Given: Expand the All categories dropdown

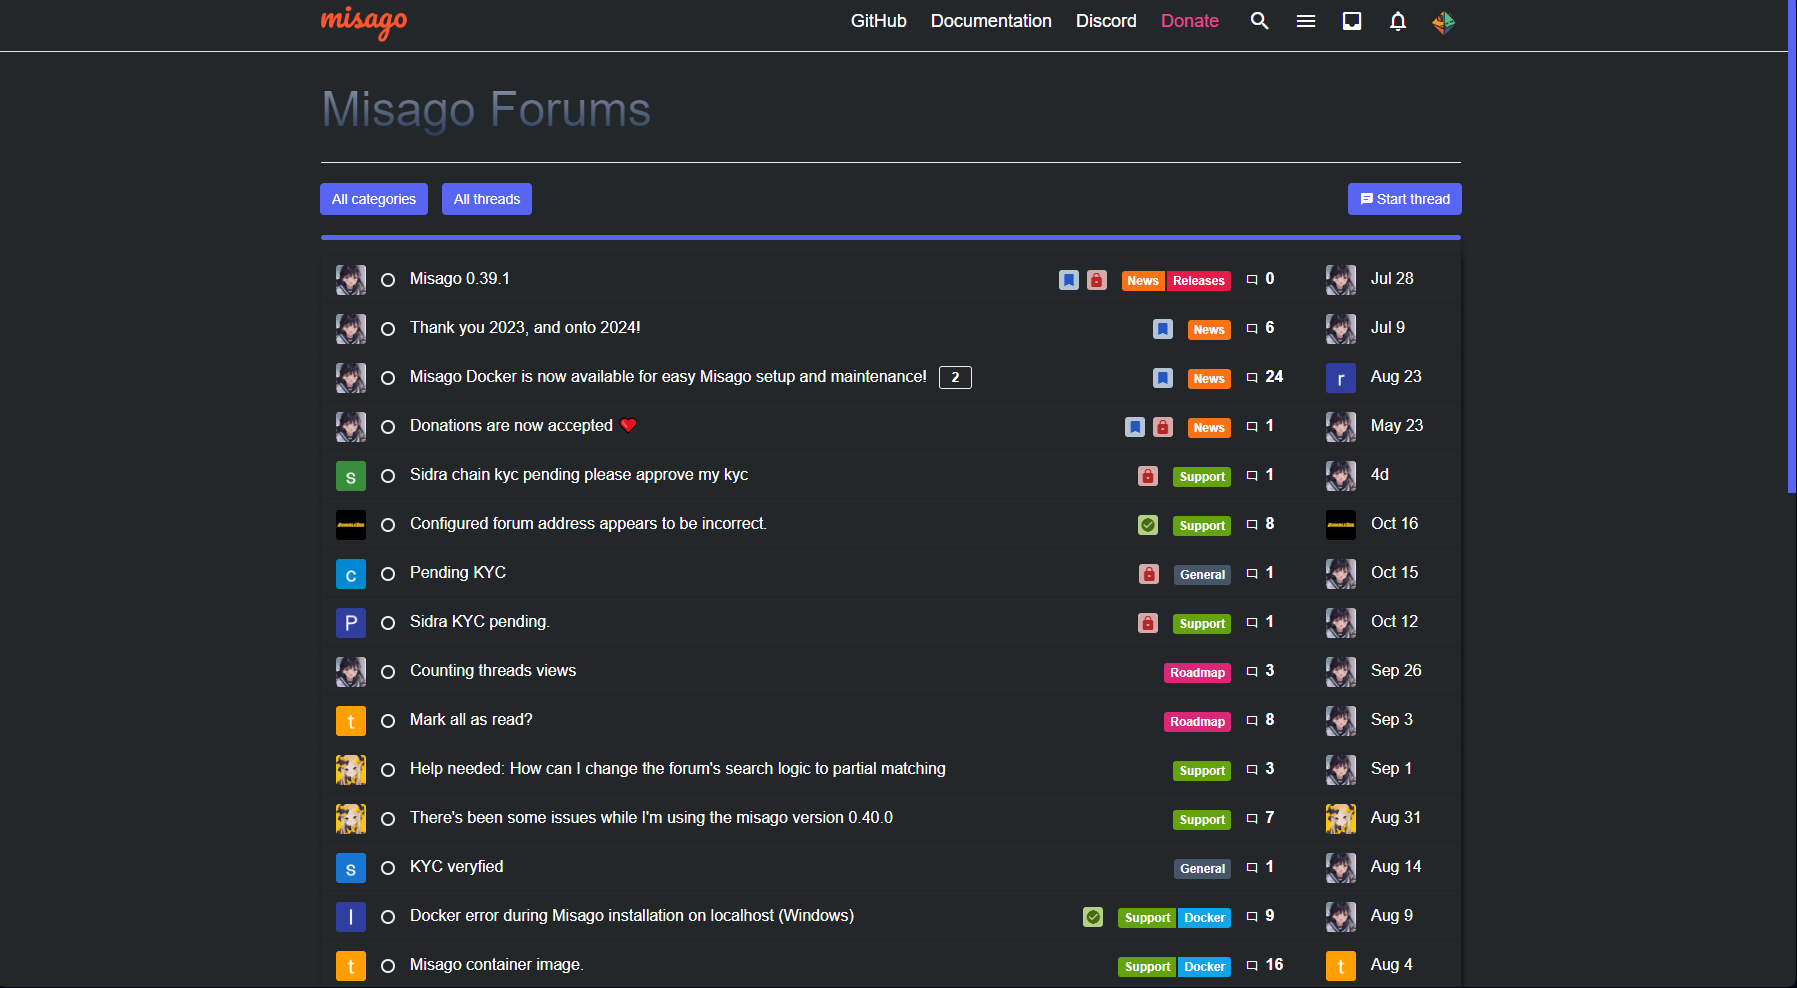Looking at the screenshot, I should click(x=373, y=199).
